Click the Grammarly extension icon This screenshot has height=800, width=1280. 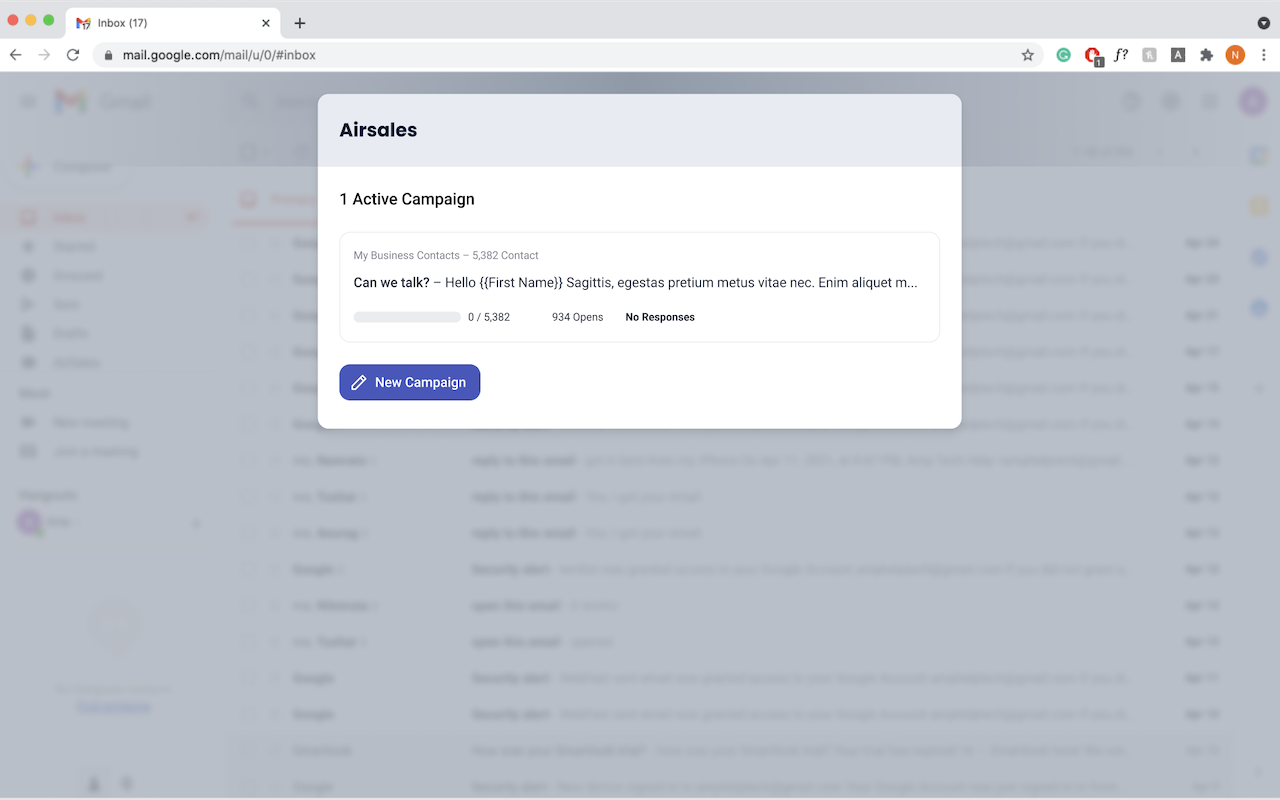click(1064, 55)
